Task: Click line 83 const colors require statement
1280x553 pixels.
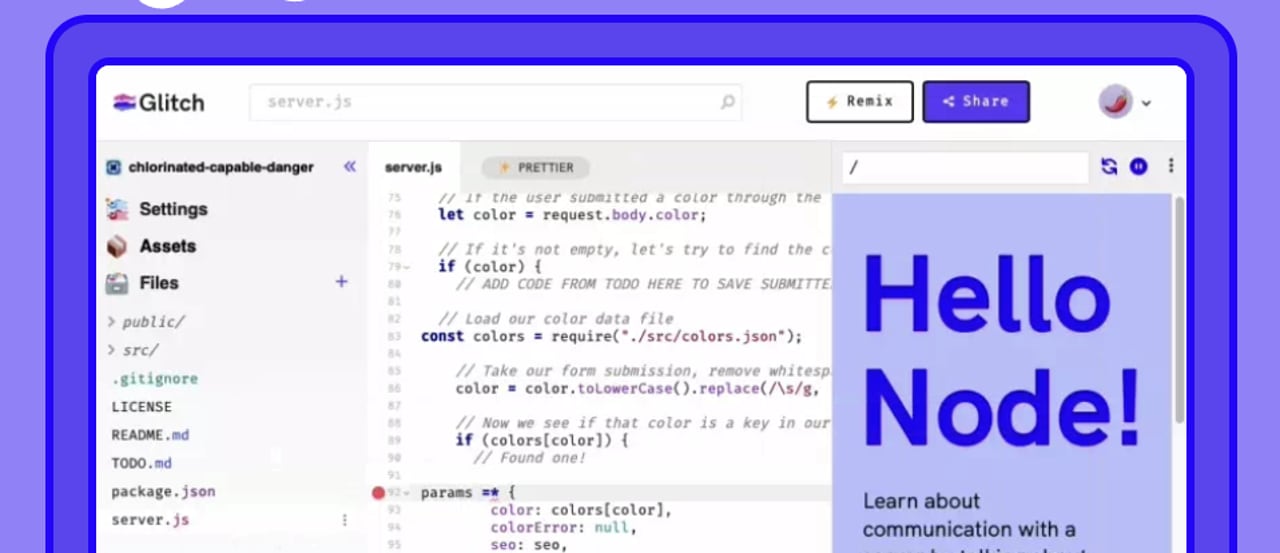Action: 611,336
